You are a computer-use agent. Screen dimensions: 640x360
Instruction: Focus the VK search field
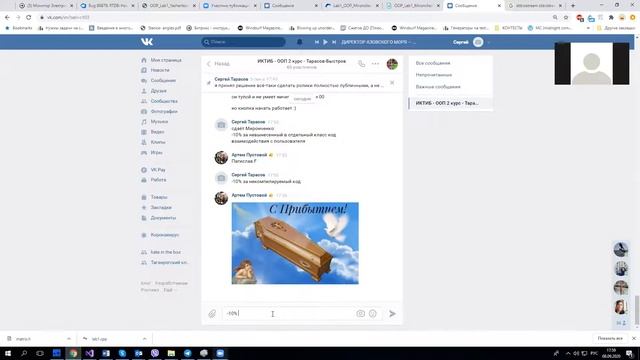click(243, 42)
